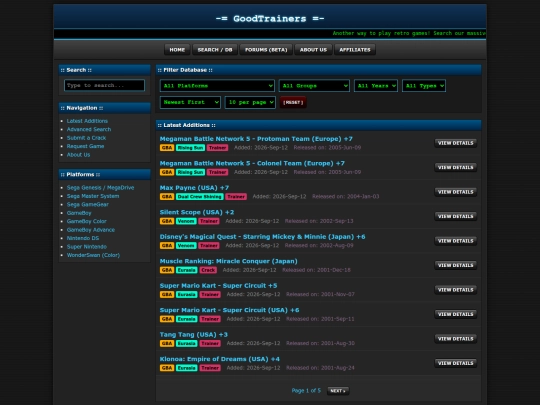Open the 10 per page dropdown
The height and width of the screenshot is (405, 540).
tap(250, 102)
